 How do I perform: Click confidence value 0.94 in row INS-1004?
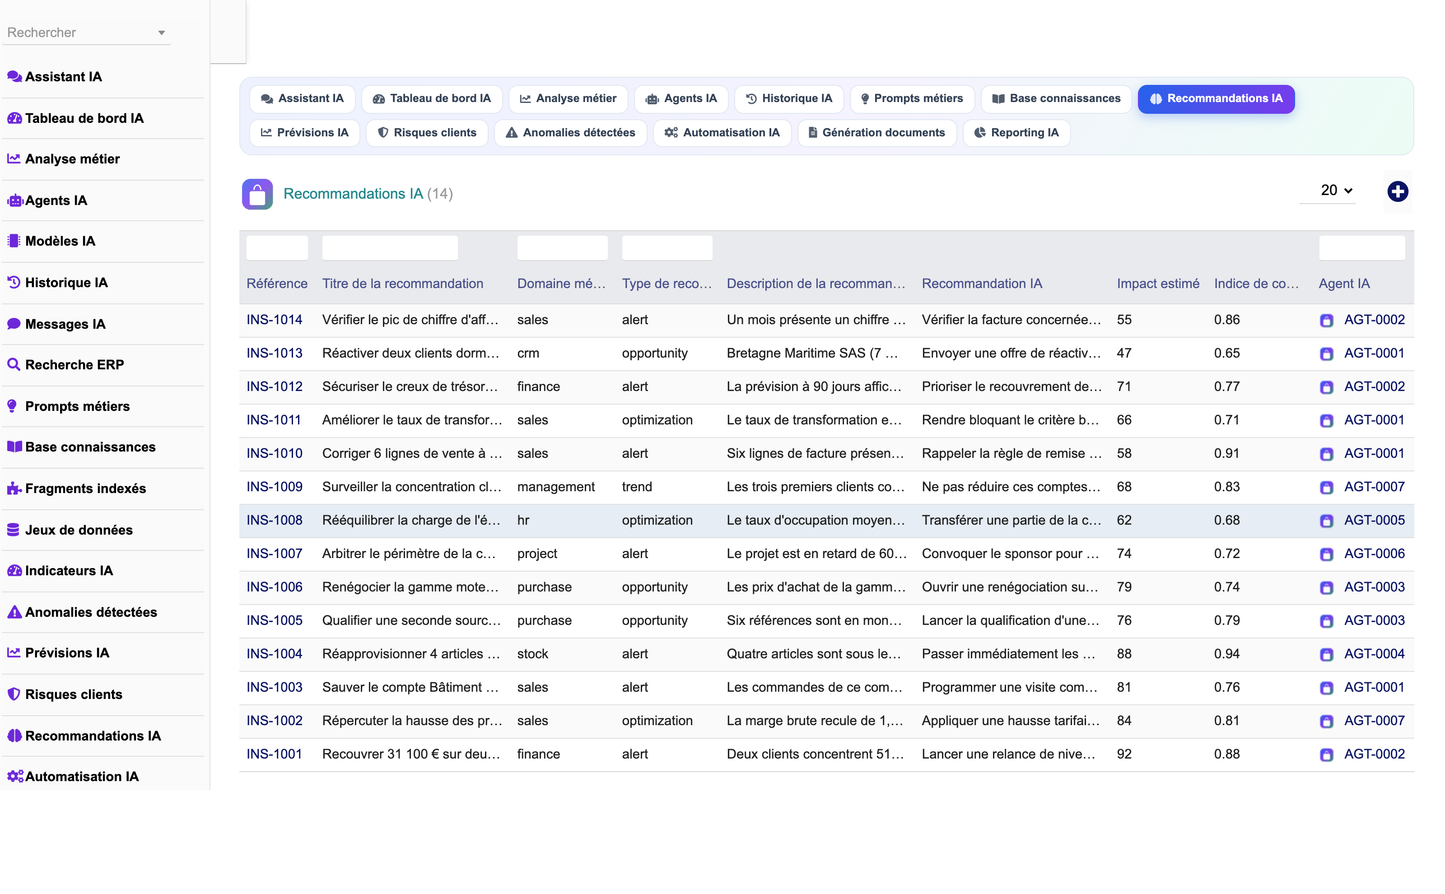click(x=1227, y=654)
